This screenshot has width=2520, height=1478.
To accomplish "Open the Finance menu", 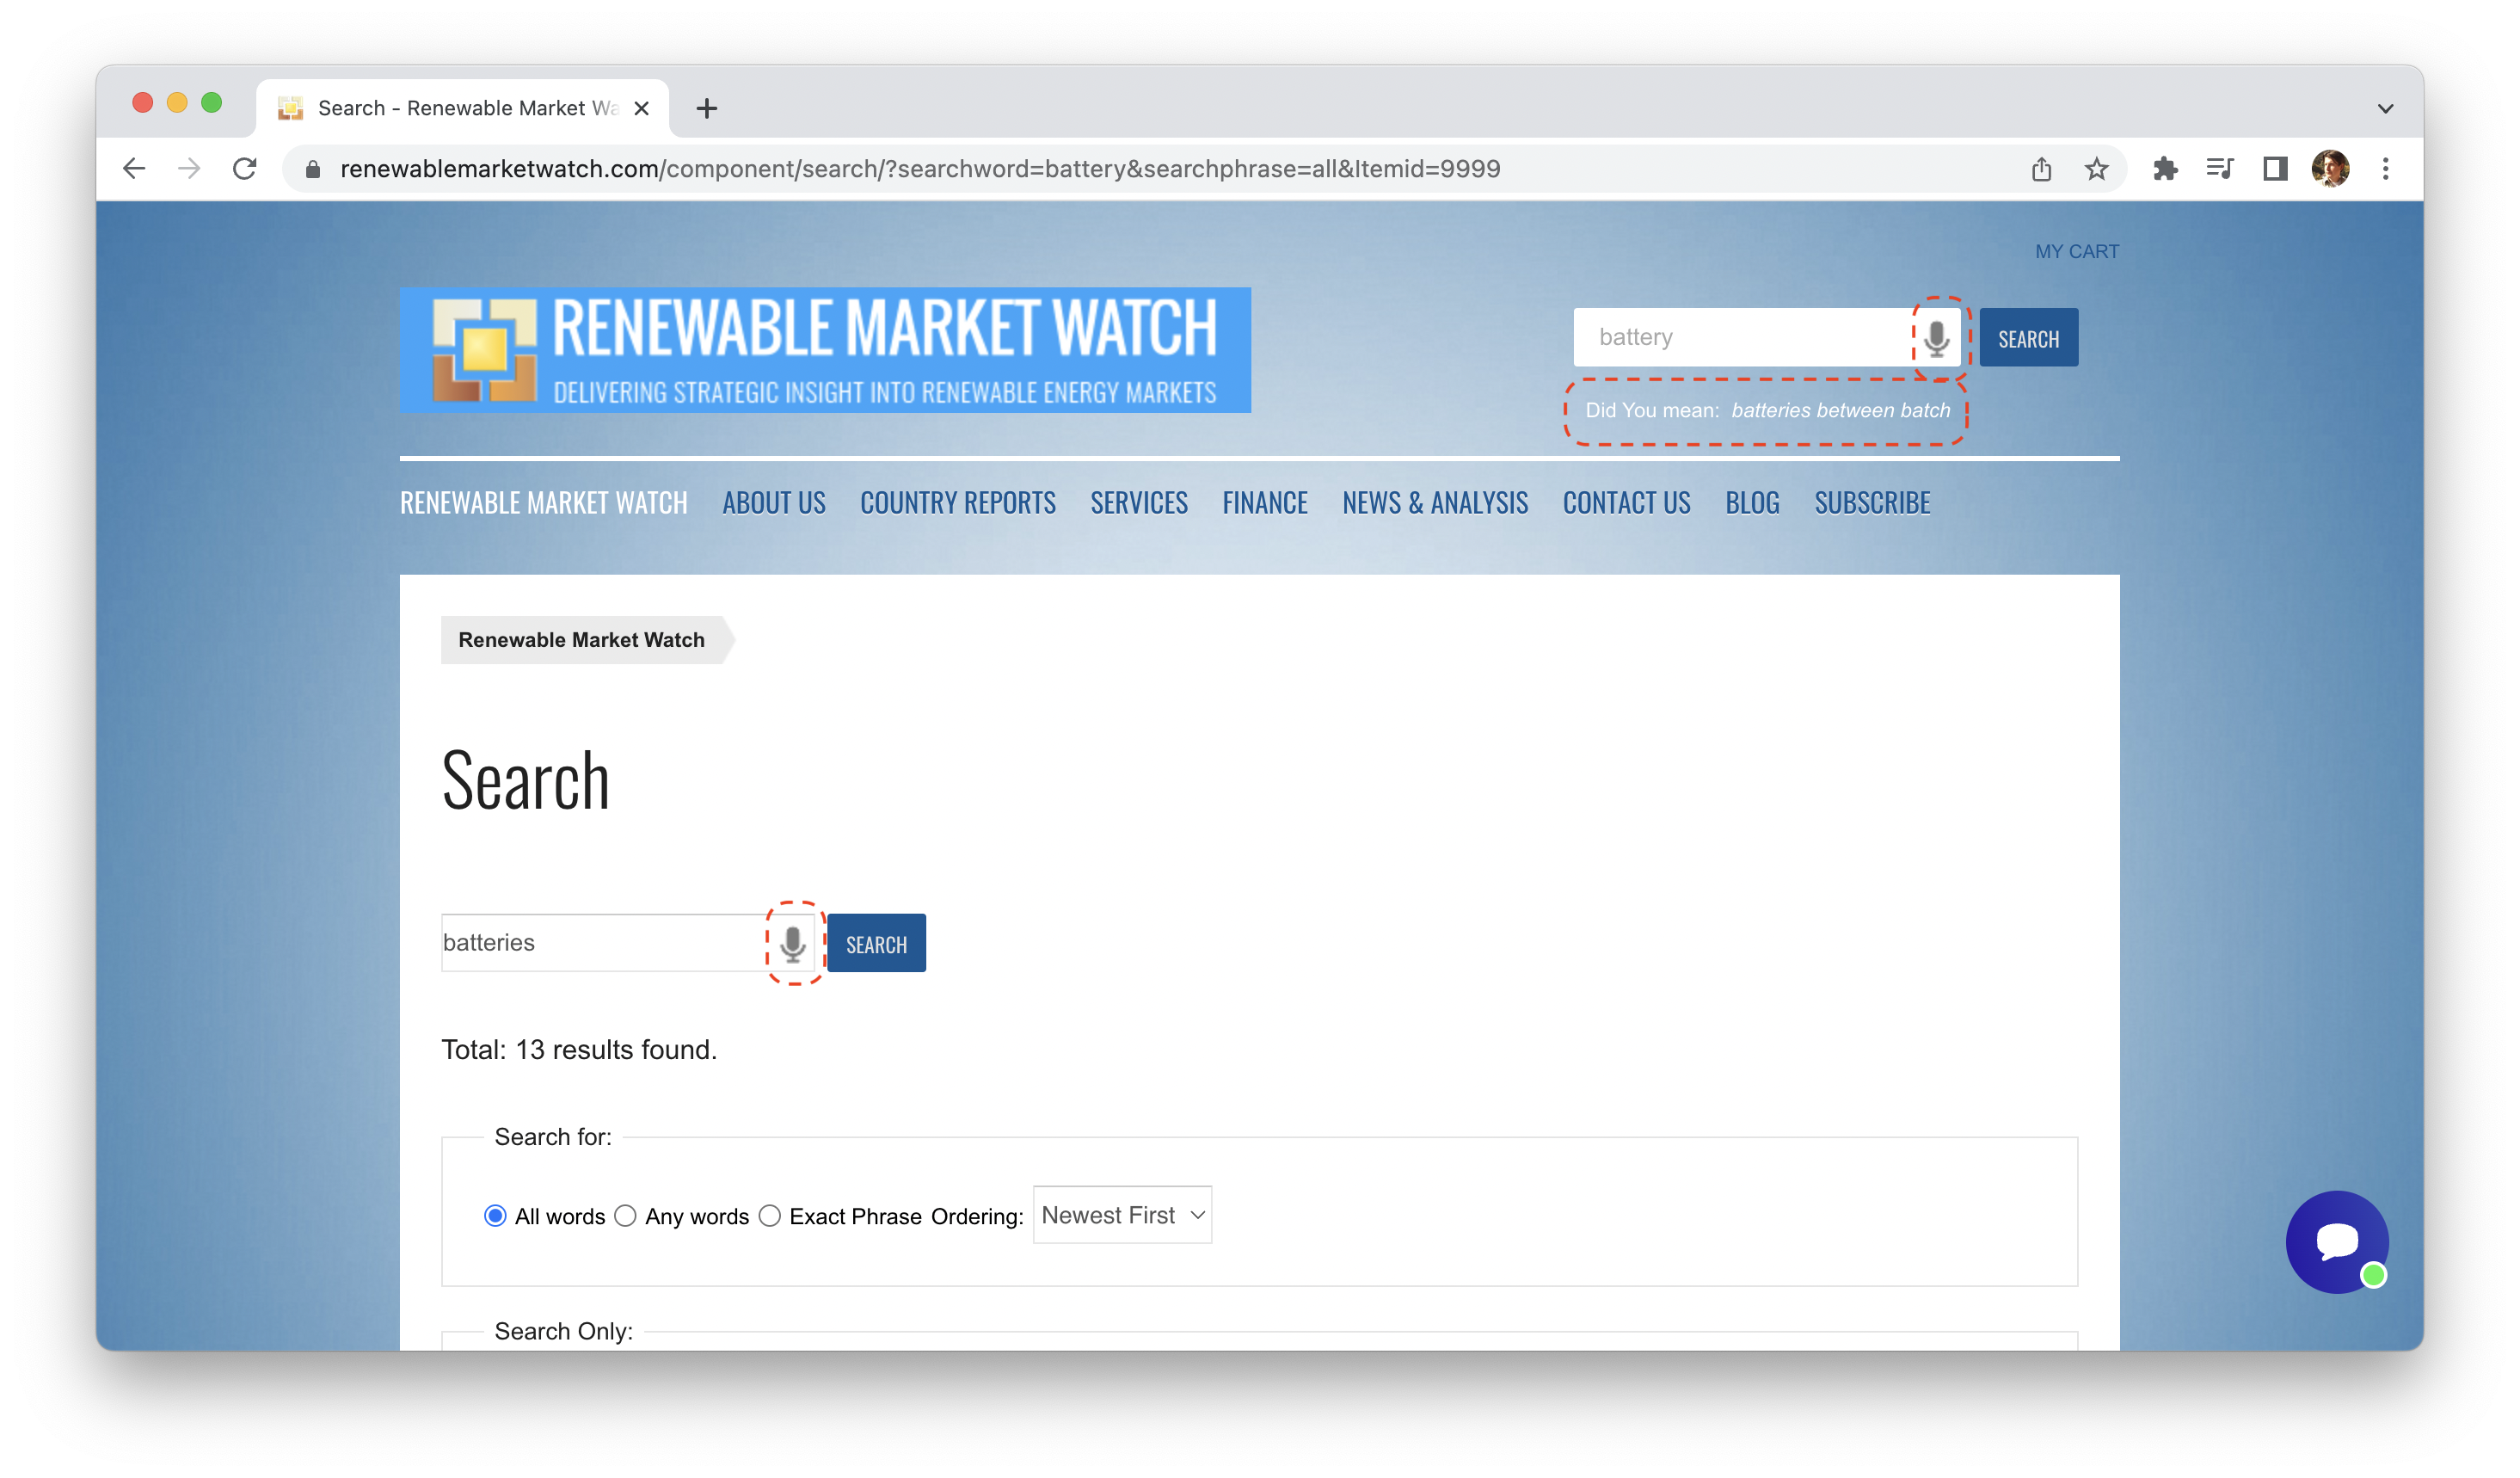I will [x=1265, y=503].
